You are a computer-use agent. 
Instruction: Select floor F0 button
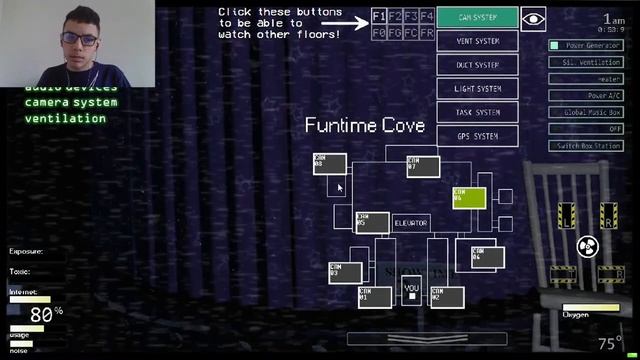[x=379, y=33]
